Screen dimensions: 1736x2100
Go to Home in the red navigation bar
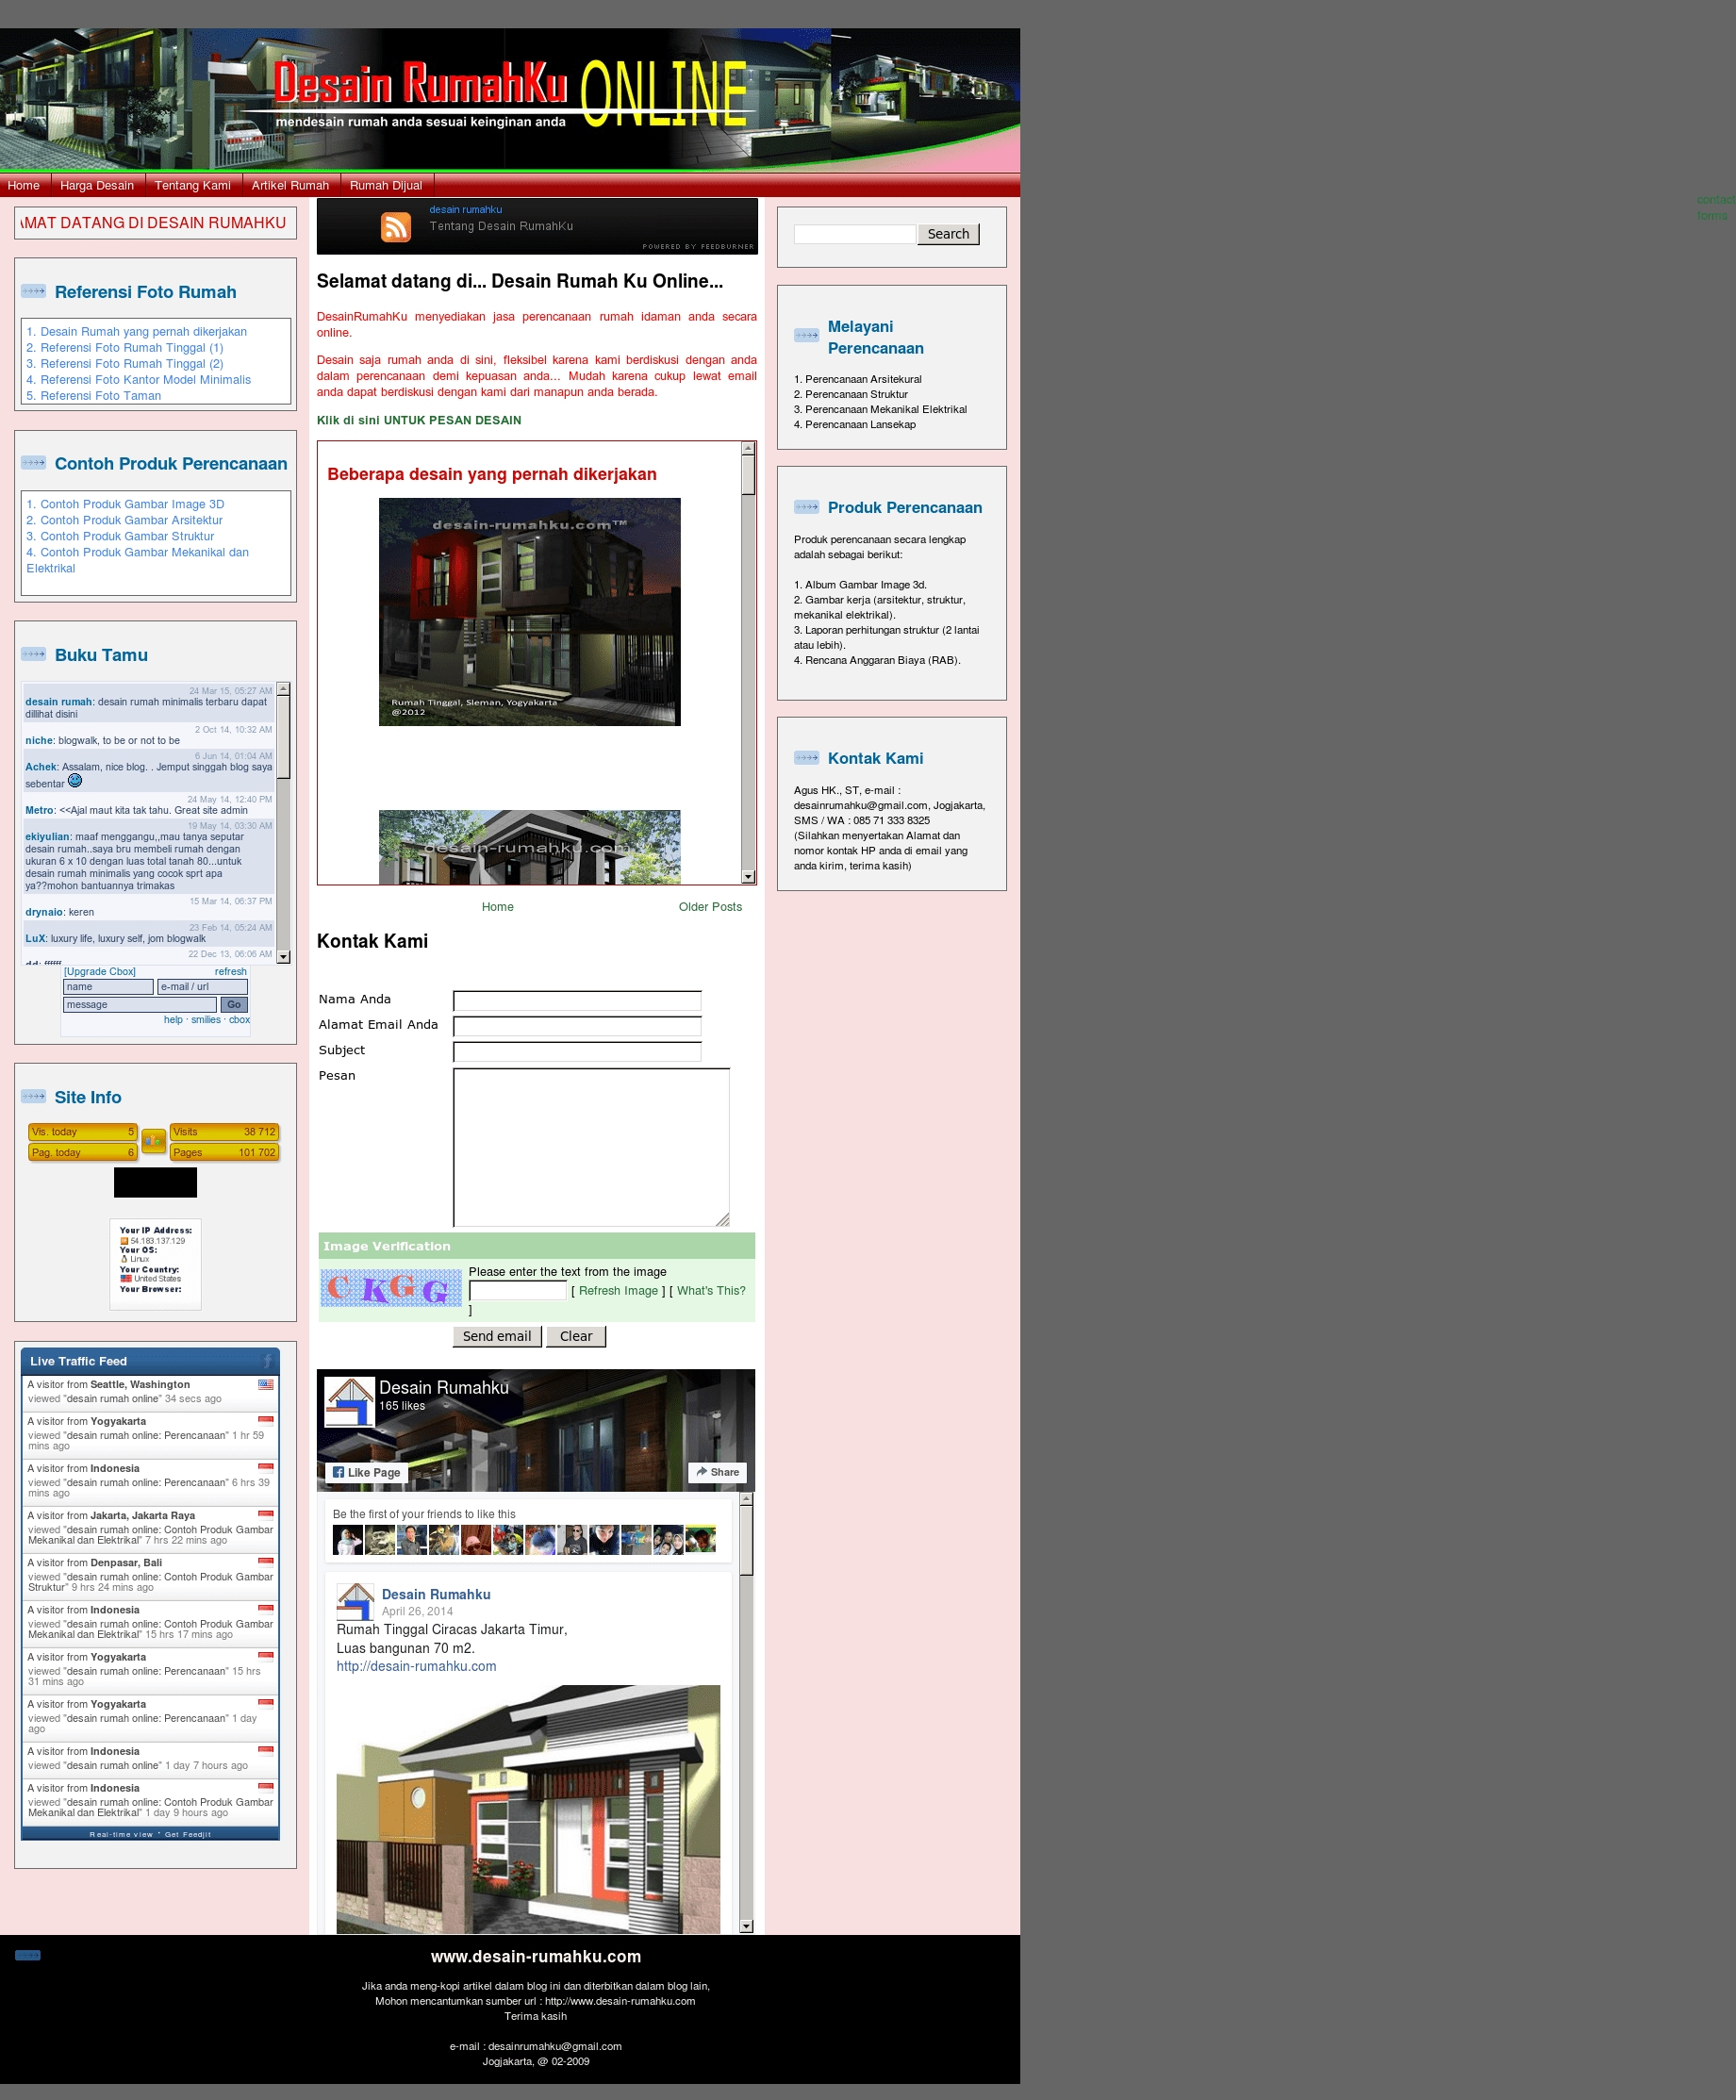[x=24, y=186]
